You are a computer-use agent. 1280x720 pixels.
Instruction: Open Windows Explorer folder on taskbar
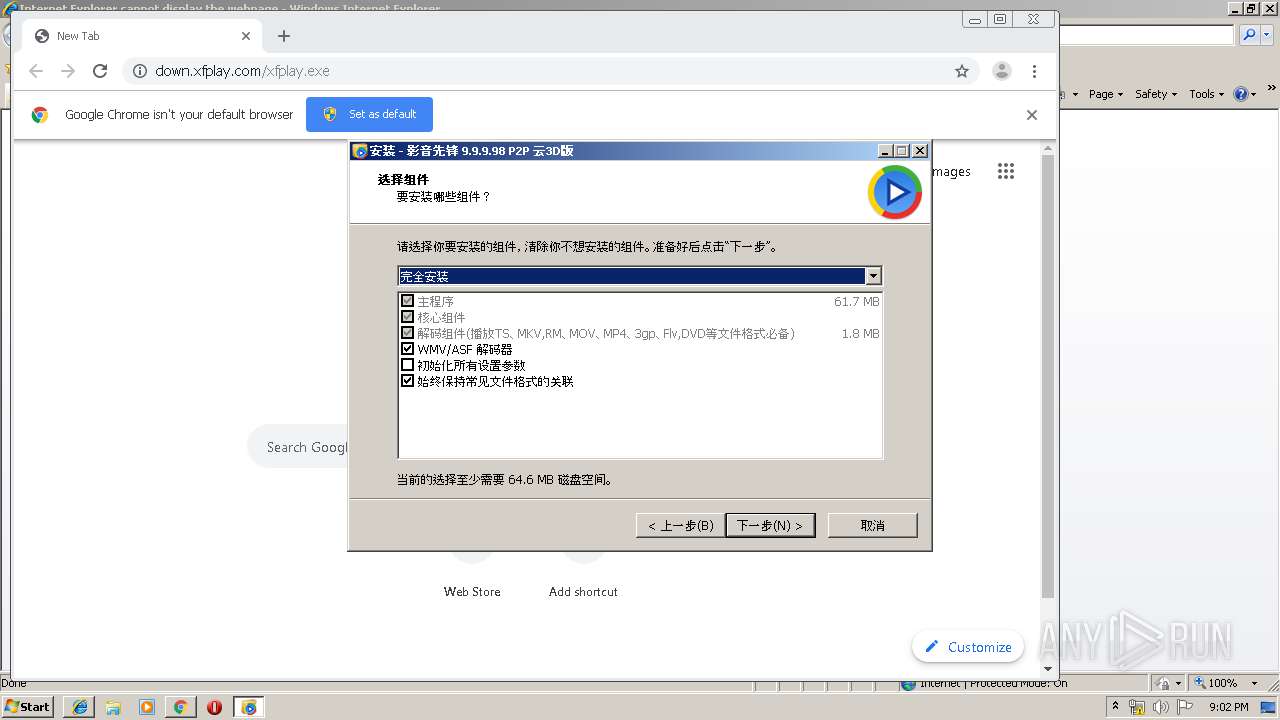[113, 707]
